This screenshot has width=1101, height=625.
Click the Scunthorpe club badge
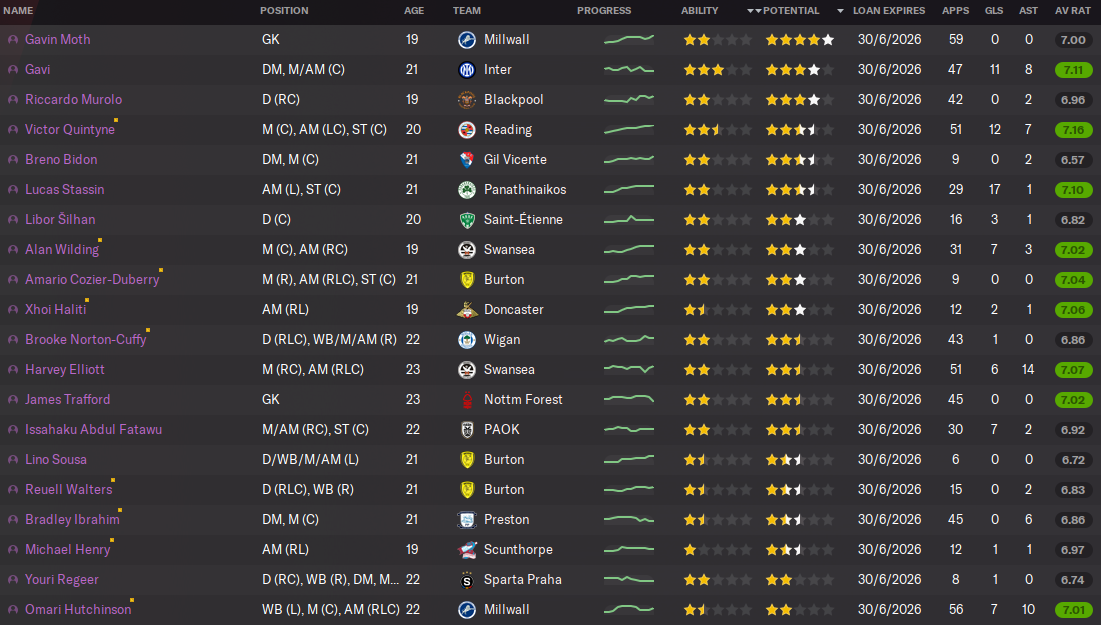[x=466, y=550]
